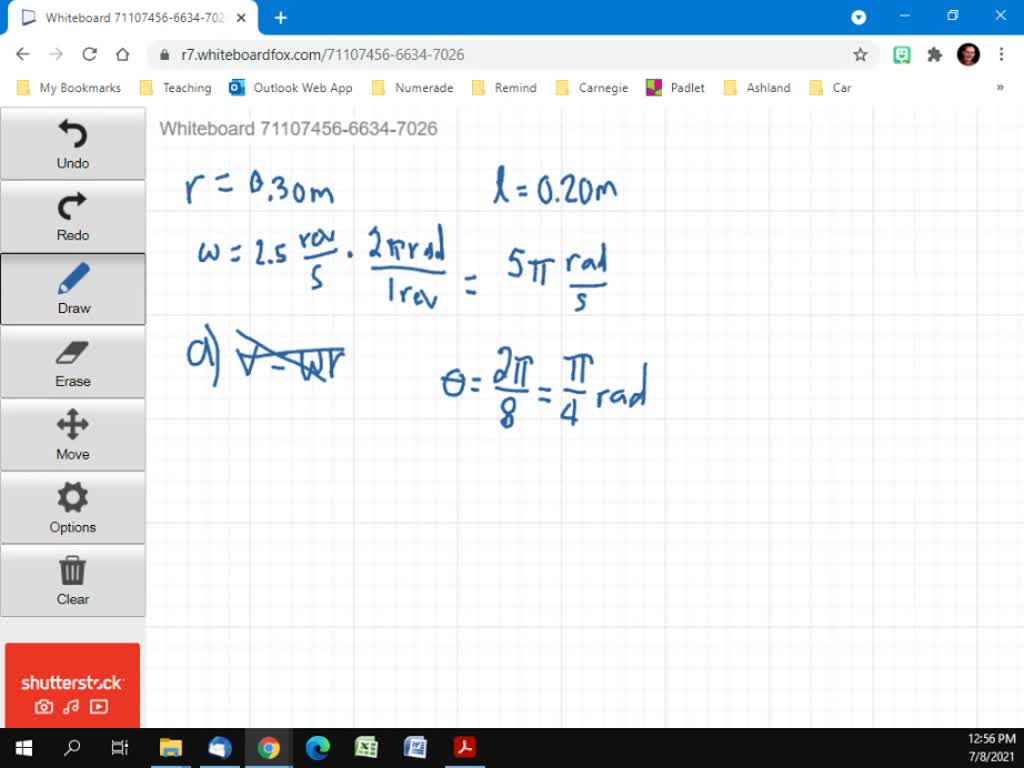
Task: Reload the whiteboard page
Action: 89,55
